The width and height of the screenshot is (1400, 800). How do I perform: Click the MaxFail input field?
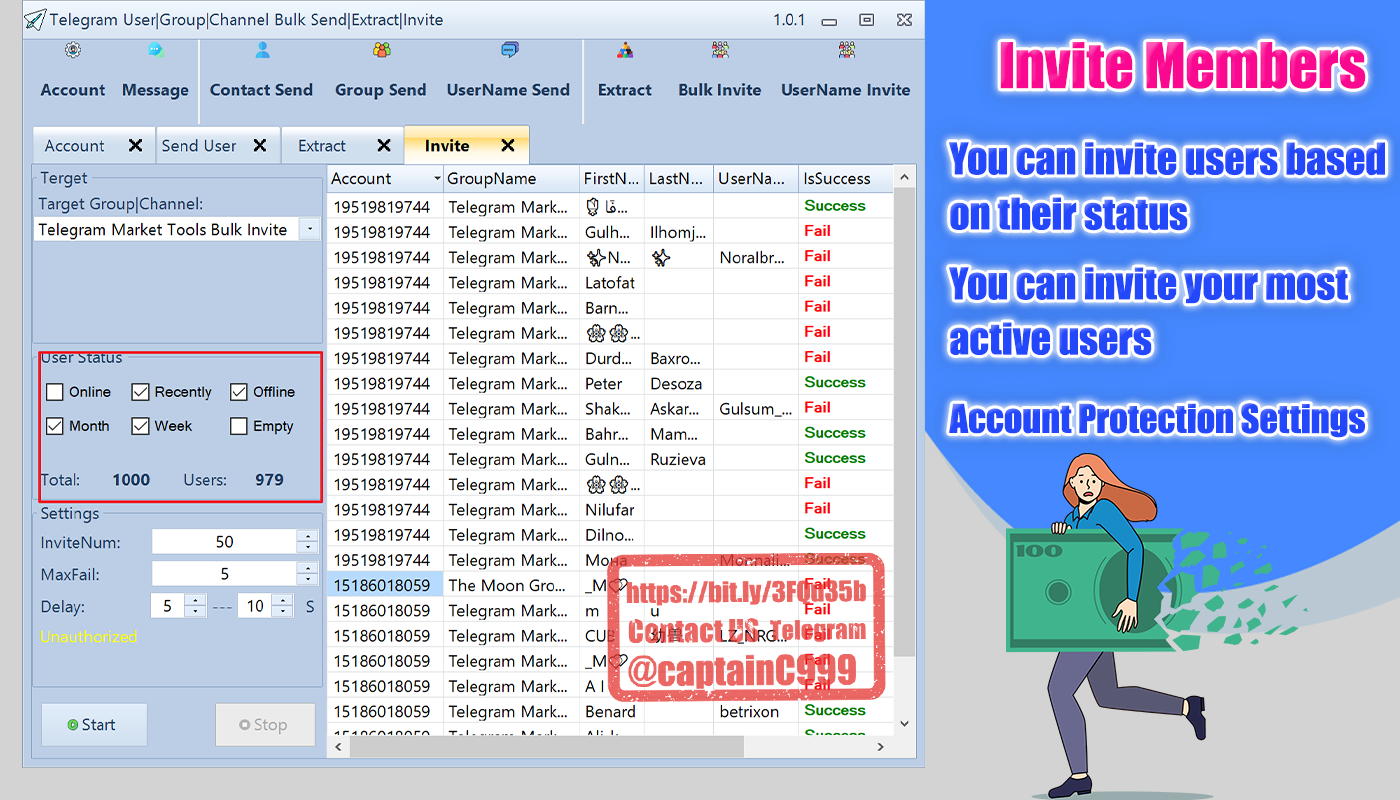point(224,574)
